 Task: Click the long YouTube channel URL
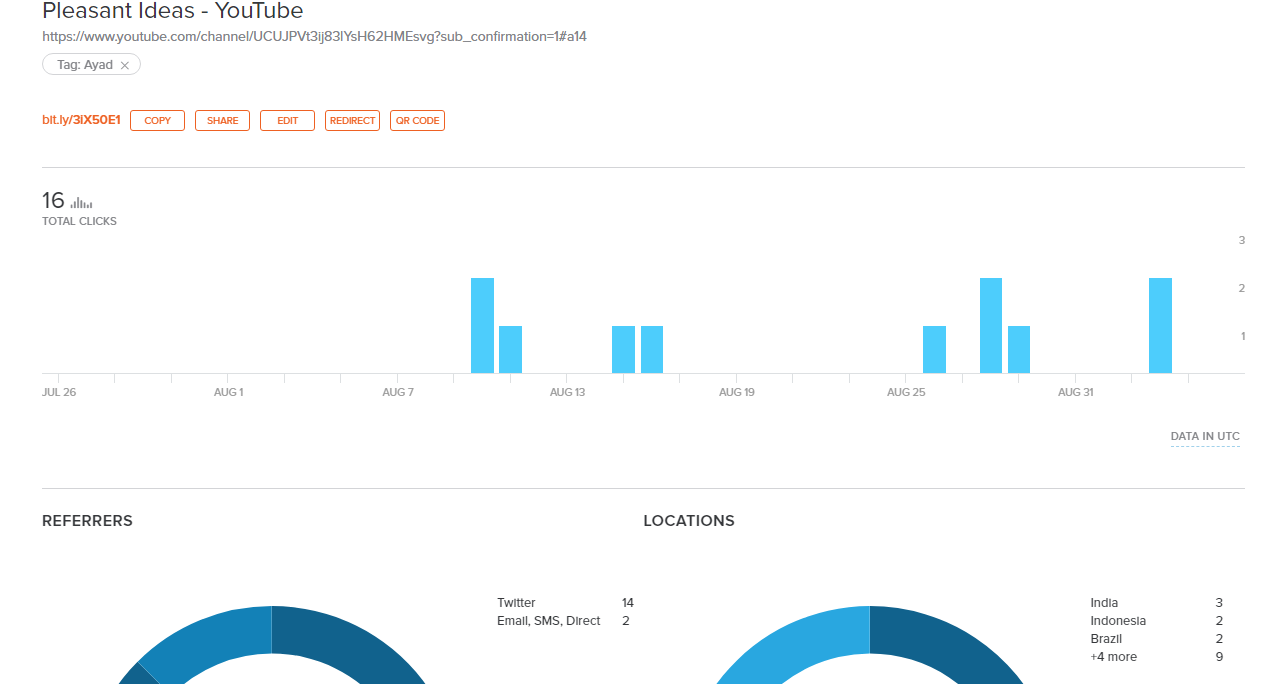(x=314, y=37)
